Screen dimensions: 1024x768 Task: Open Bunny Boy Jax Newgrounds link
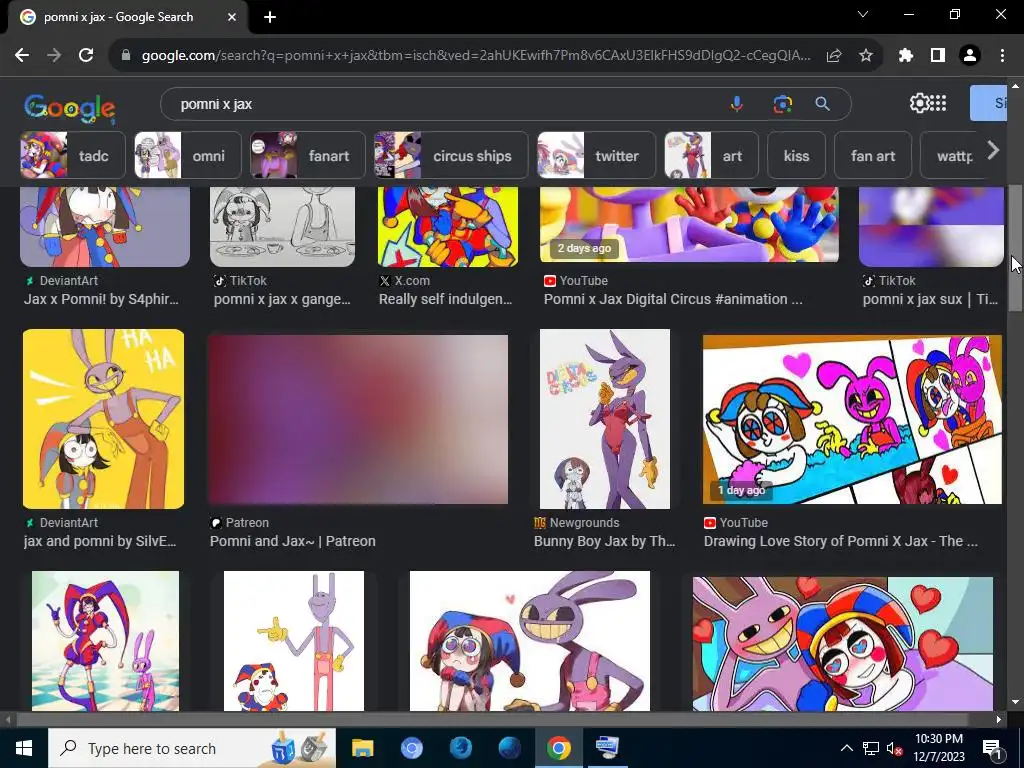click(605, 541)
